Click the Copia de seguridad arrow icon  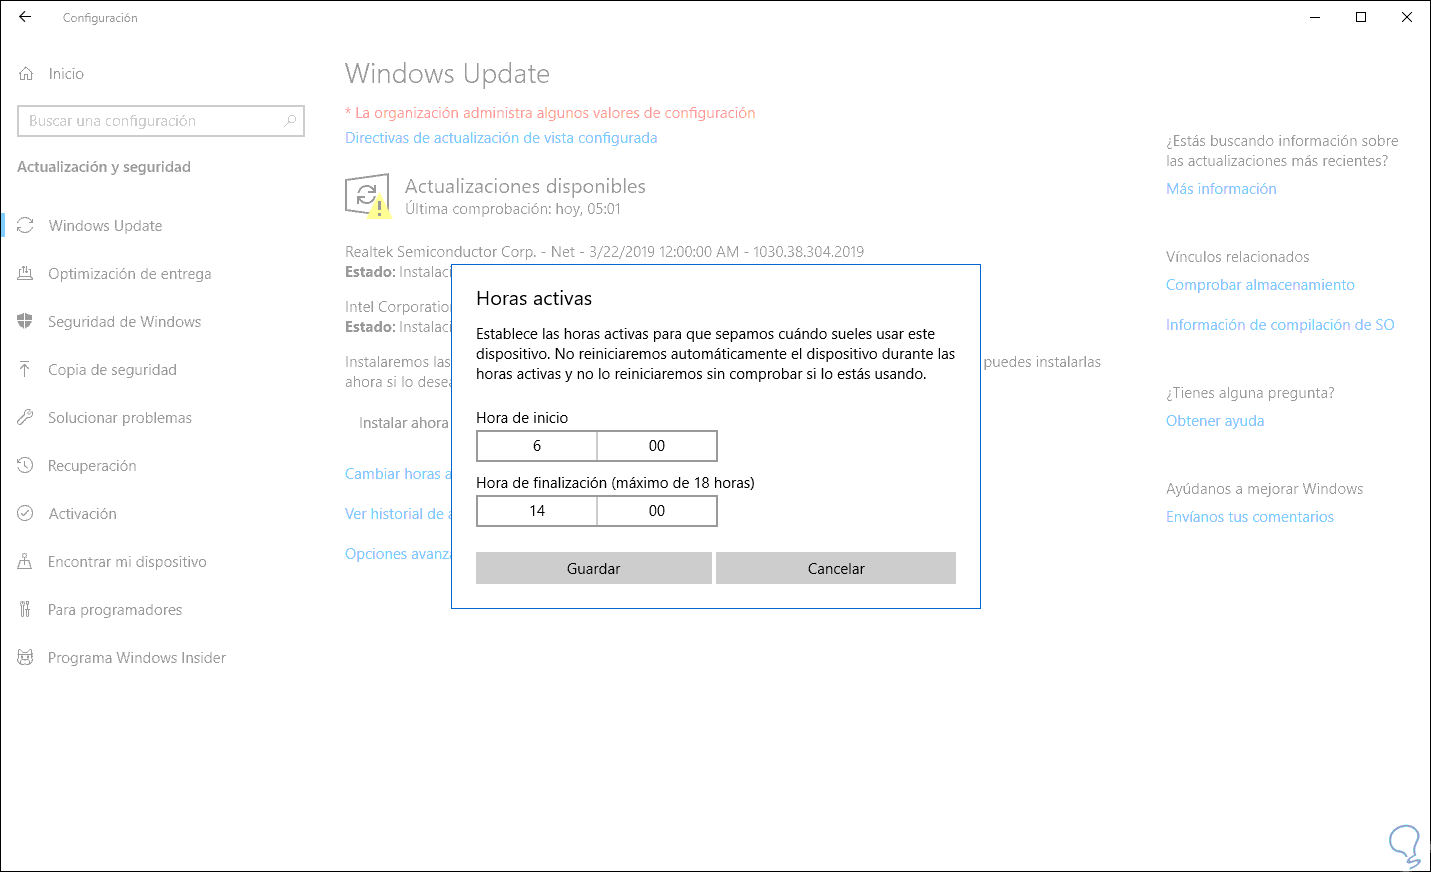point(26,370)
